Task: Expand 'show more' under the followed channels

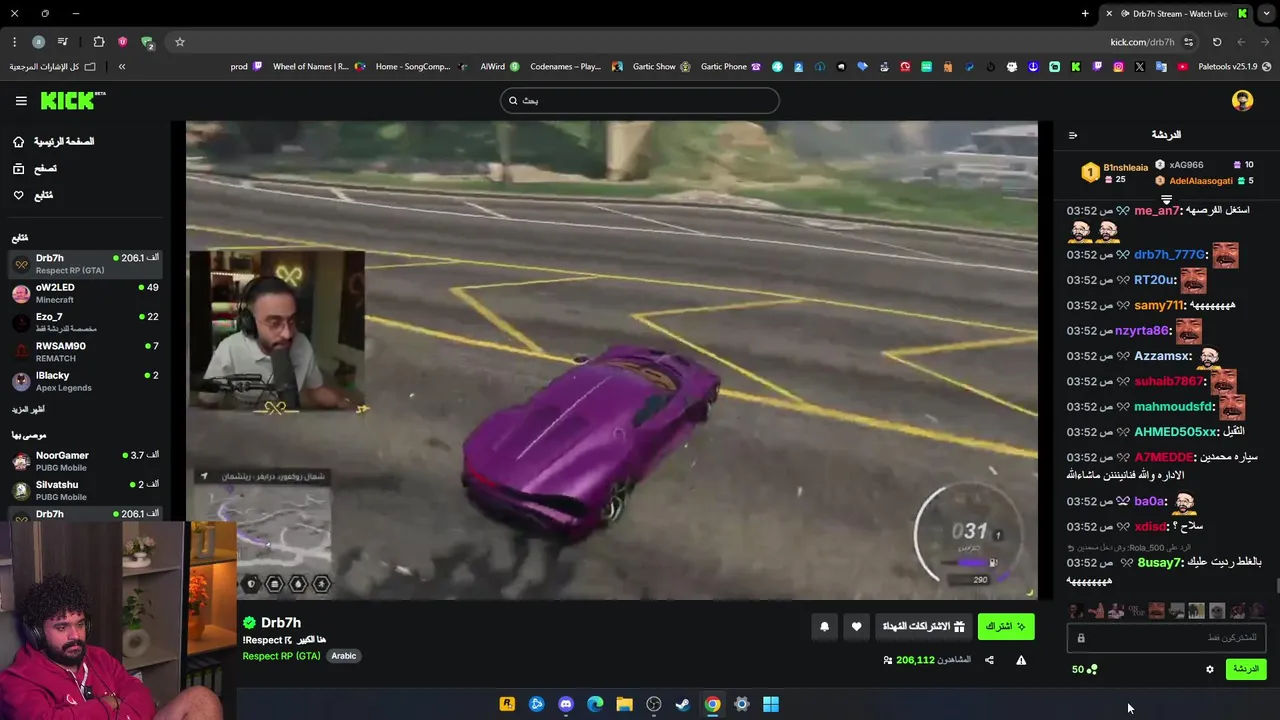Action: [x=28, y=410]
